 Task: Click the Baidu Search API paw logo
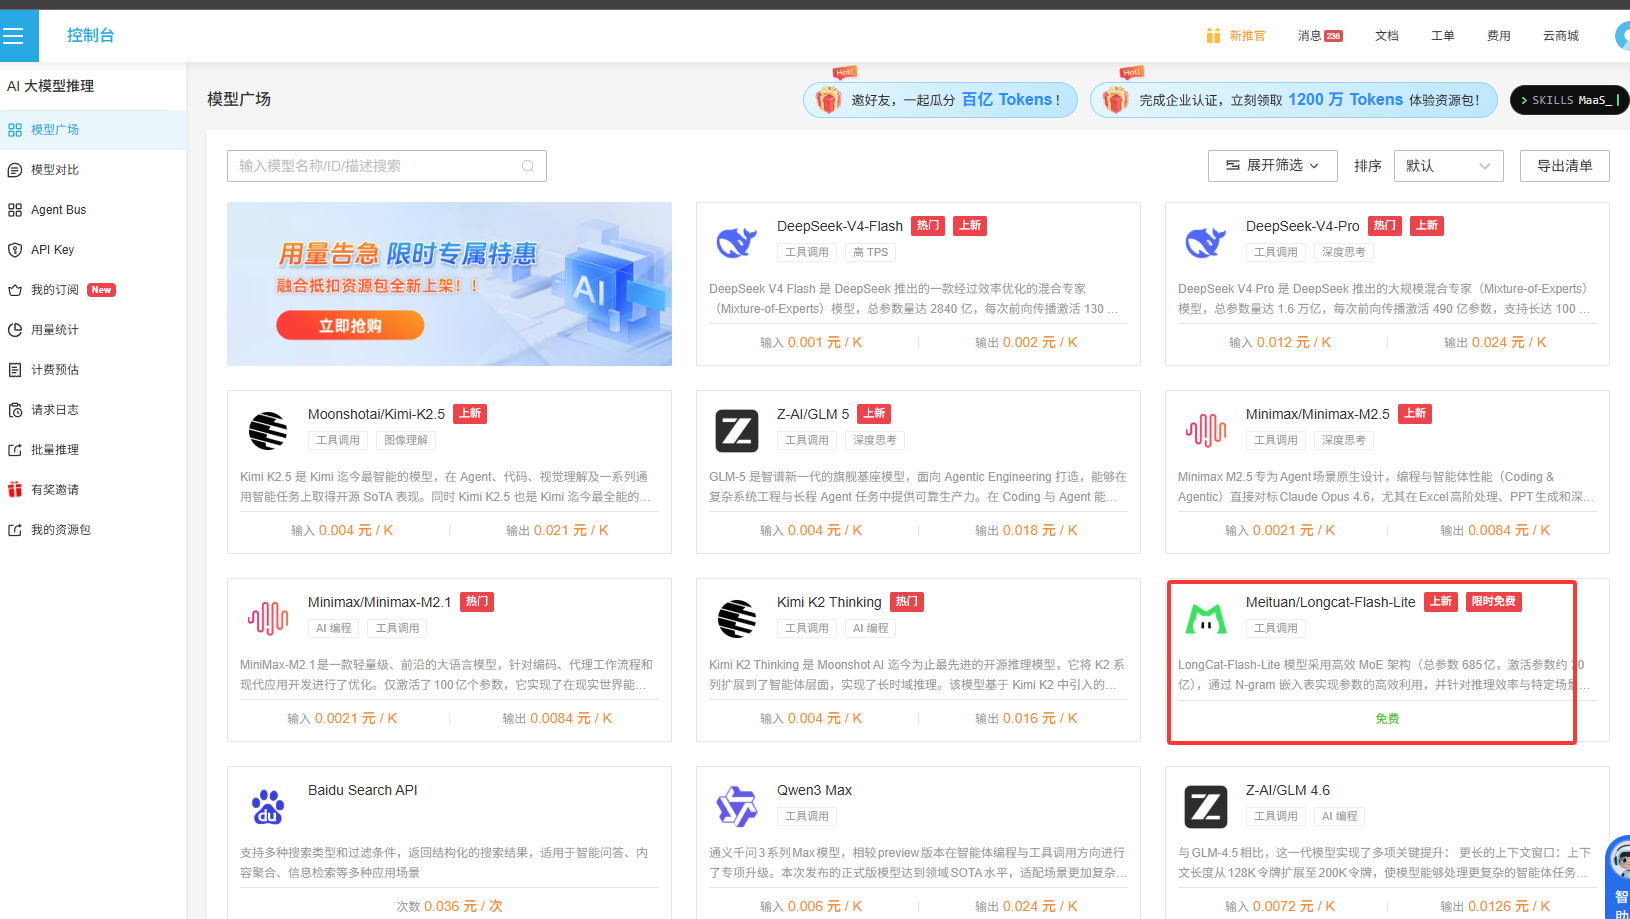pyautogui.click(x=268, y=807)
